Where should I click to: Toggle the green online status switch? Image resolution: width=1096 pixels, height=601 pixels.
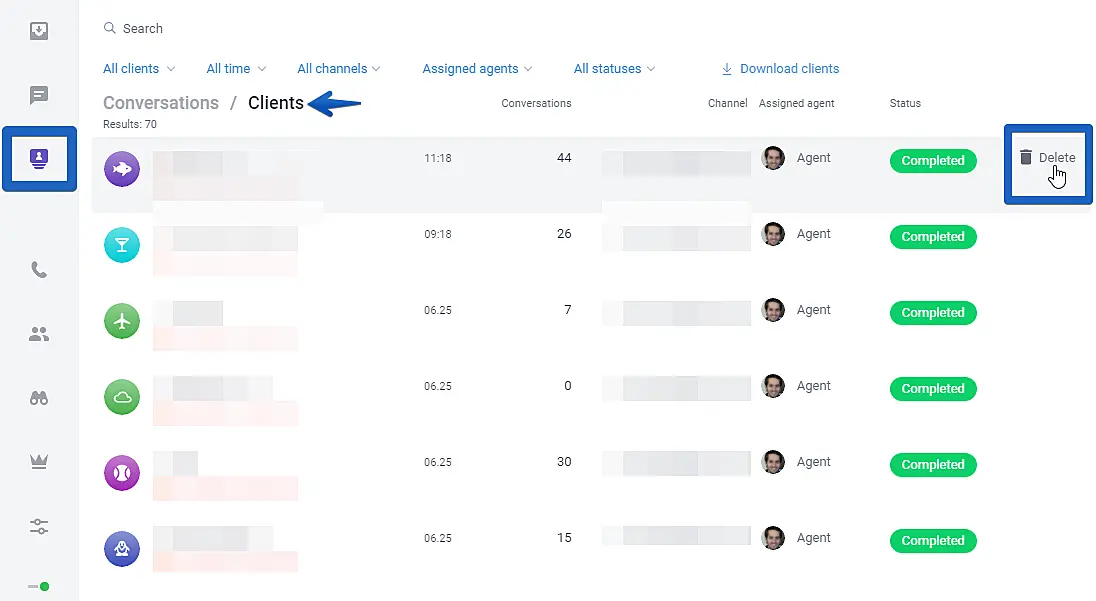(39, 586)
